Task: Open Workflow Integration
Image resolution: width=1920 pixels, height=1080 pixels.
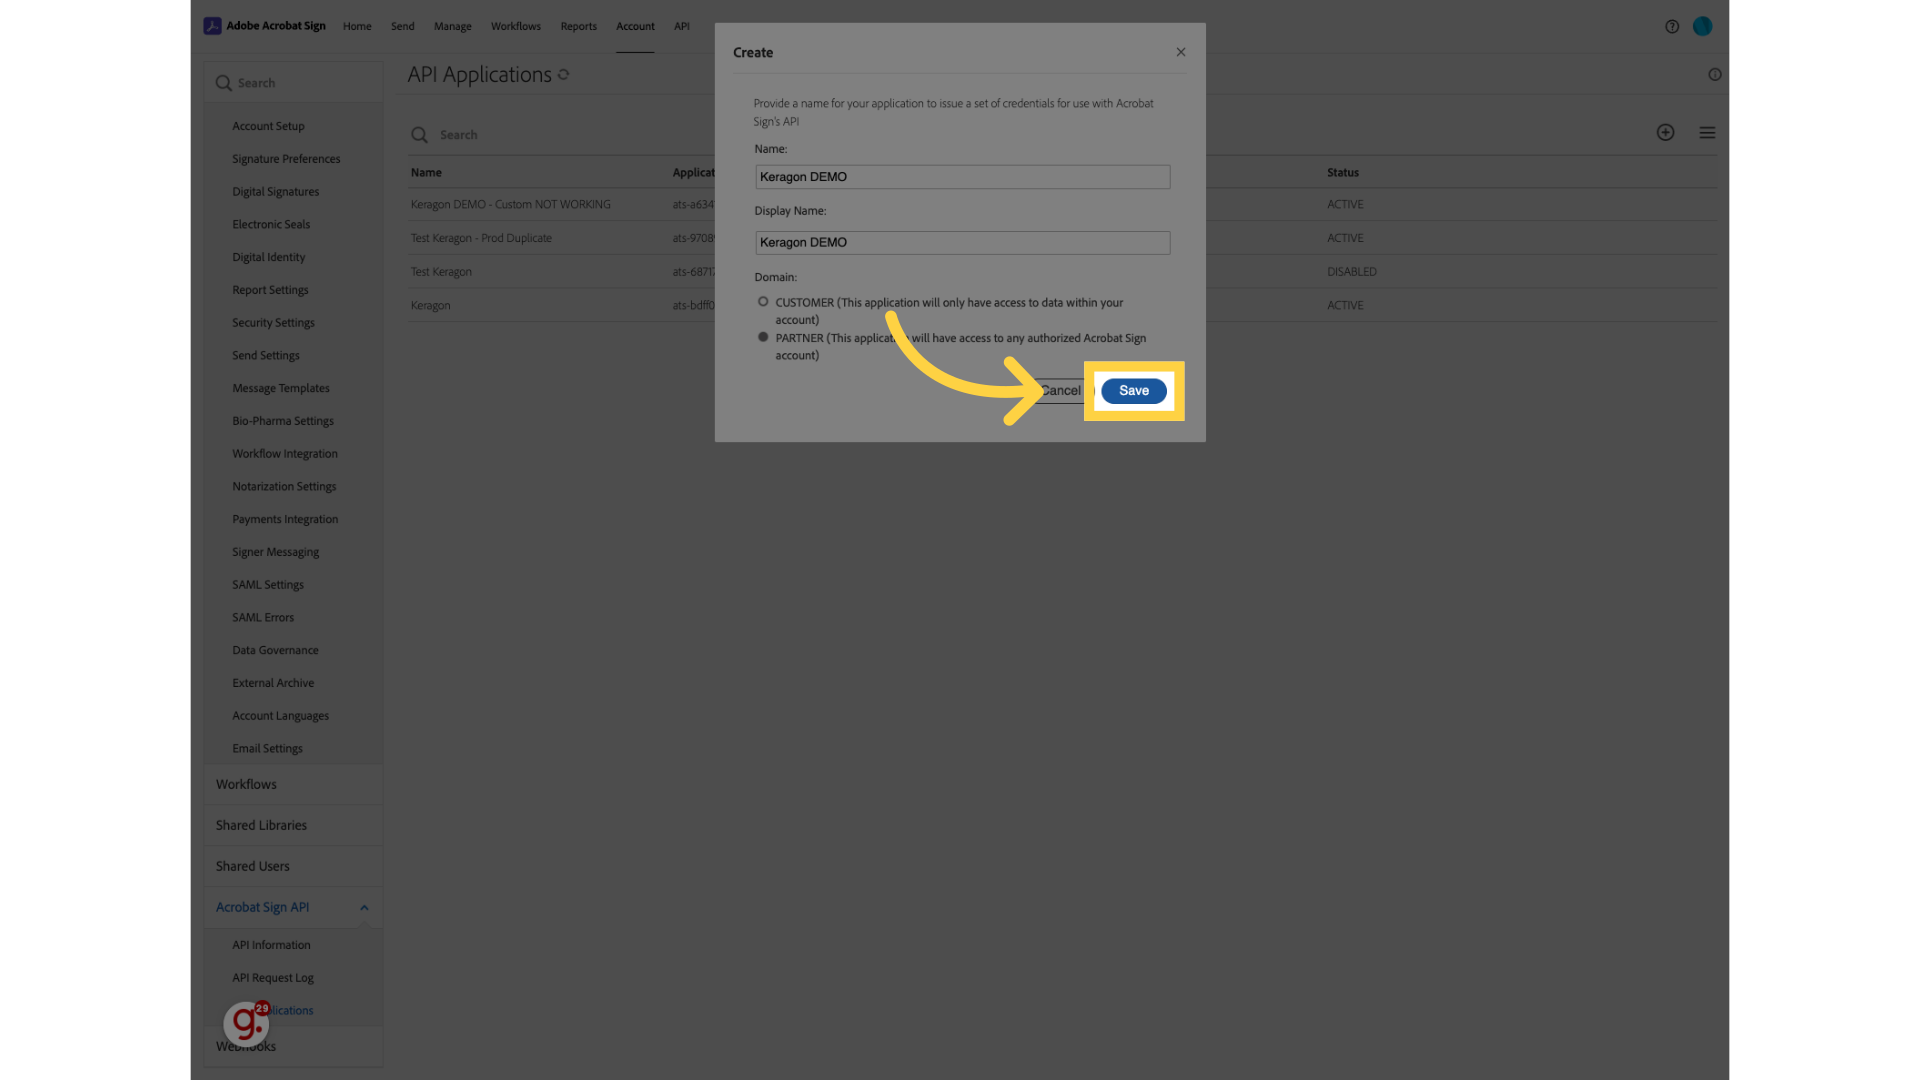Action: coord(285,455)
